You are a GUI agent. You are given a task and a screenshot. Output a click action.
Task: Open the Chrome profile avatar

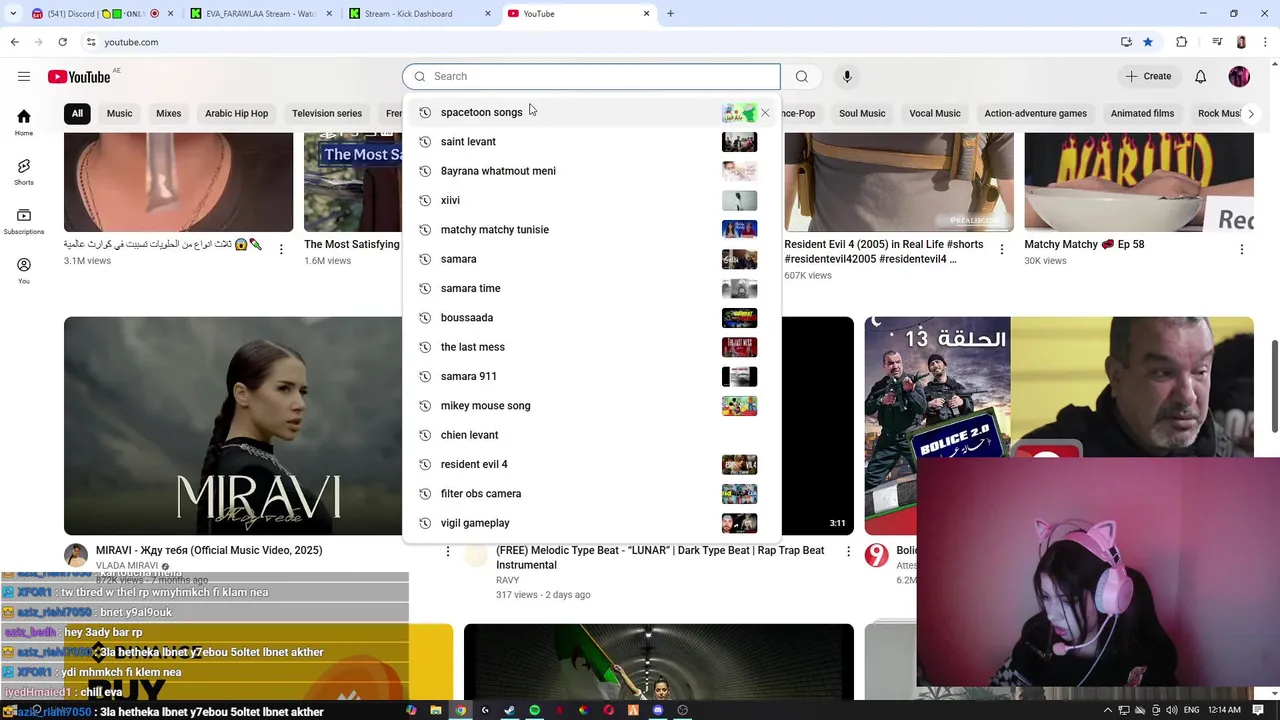click(1241, 42)
